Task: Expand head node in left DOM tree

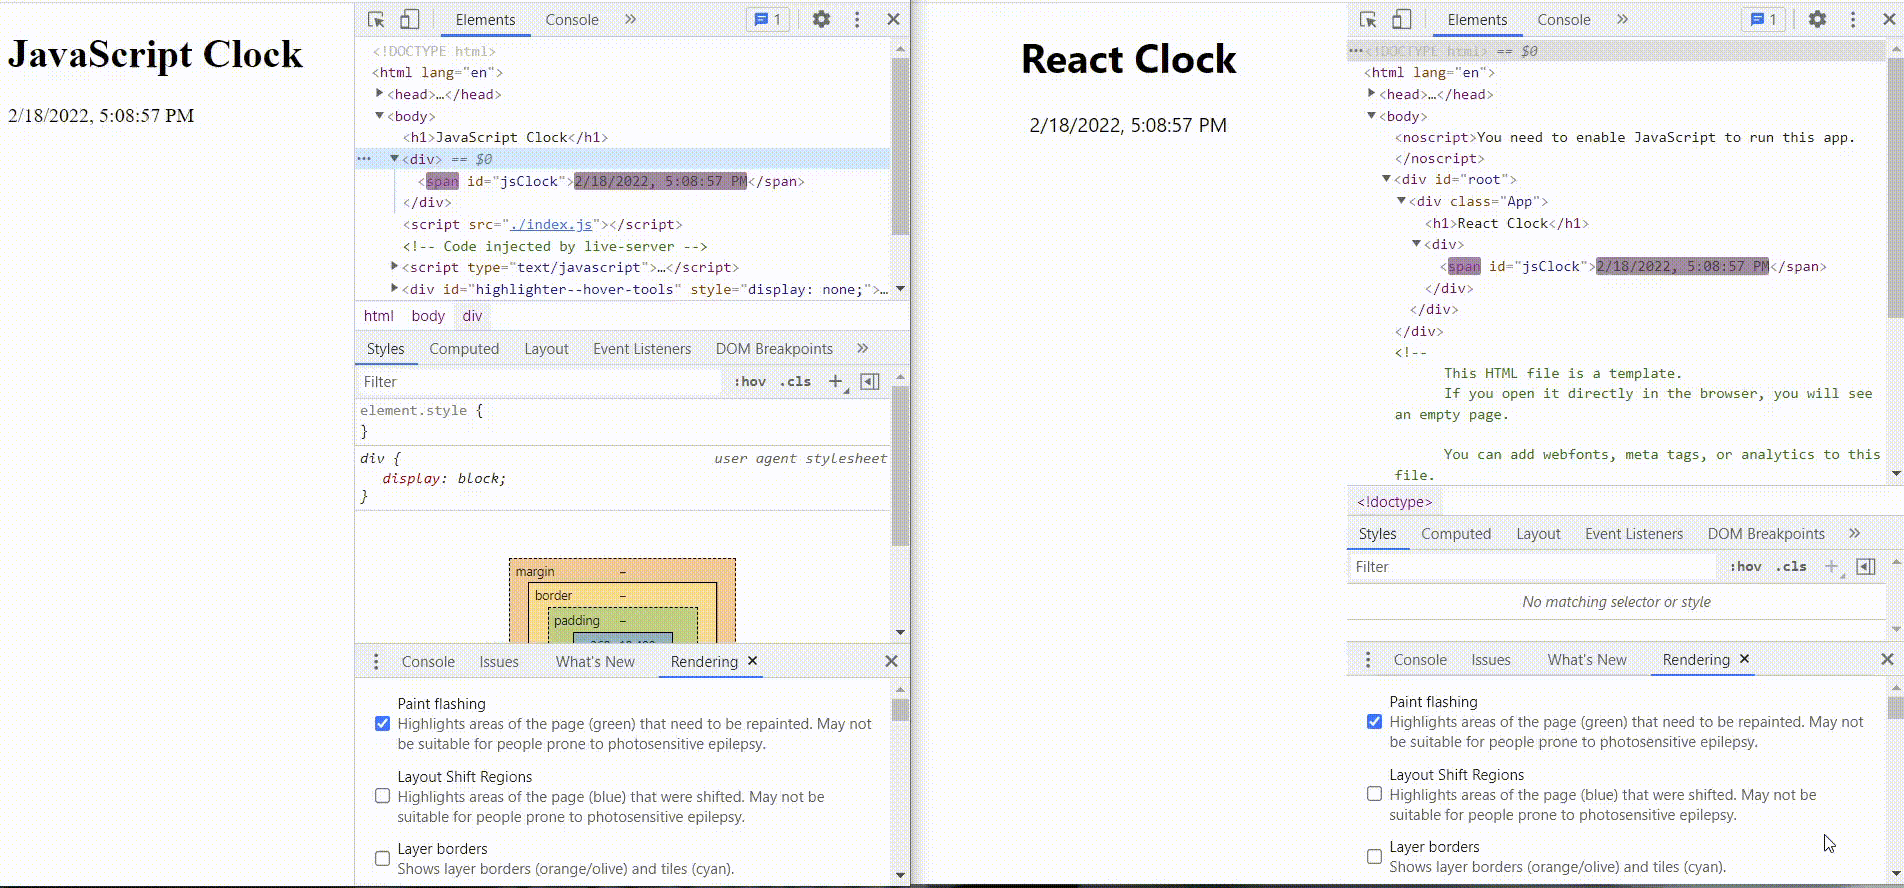Action: tap(379, 93)
